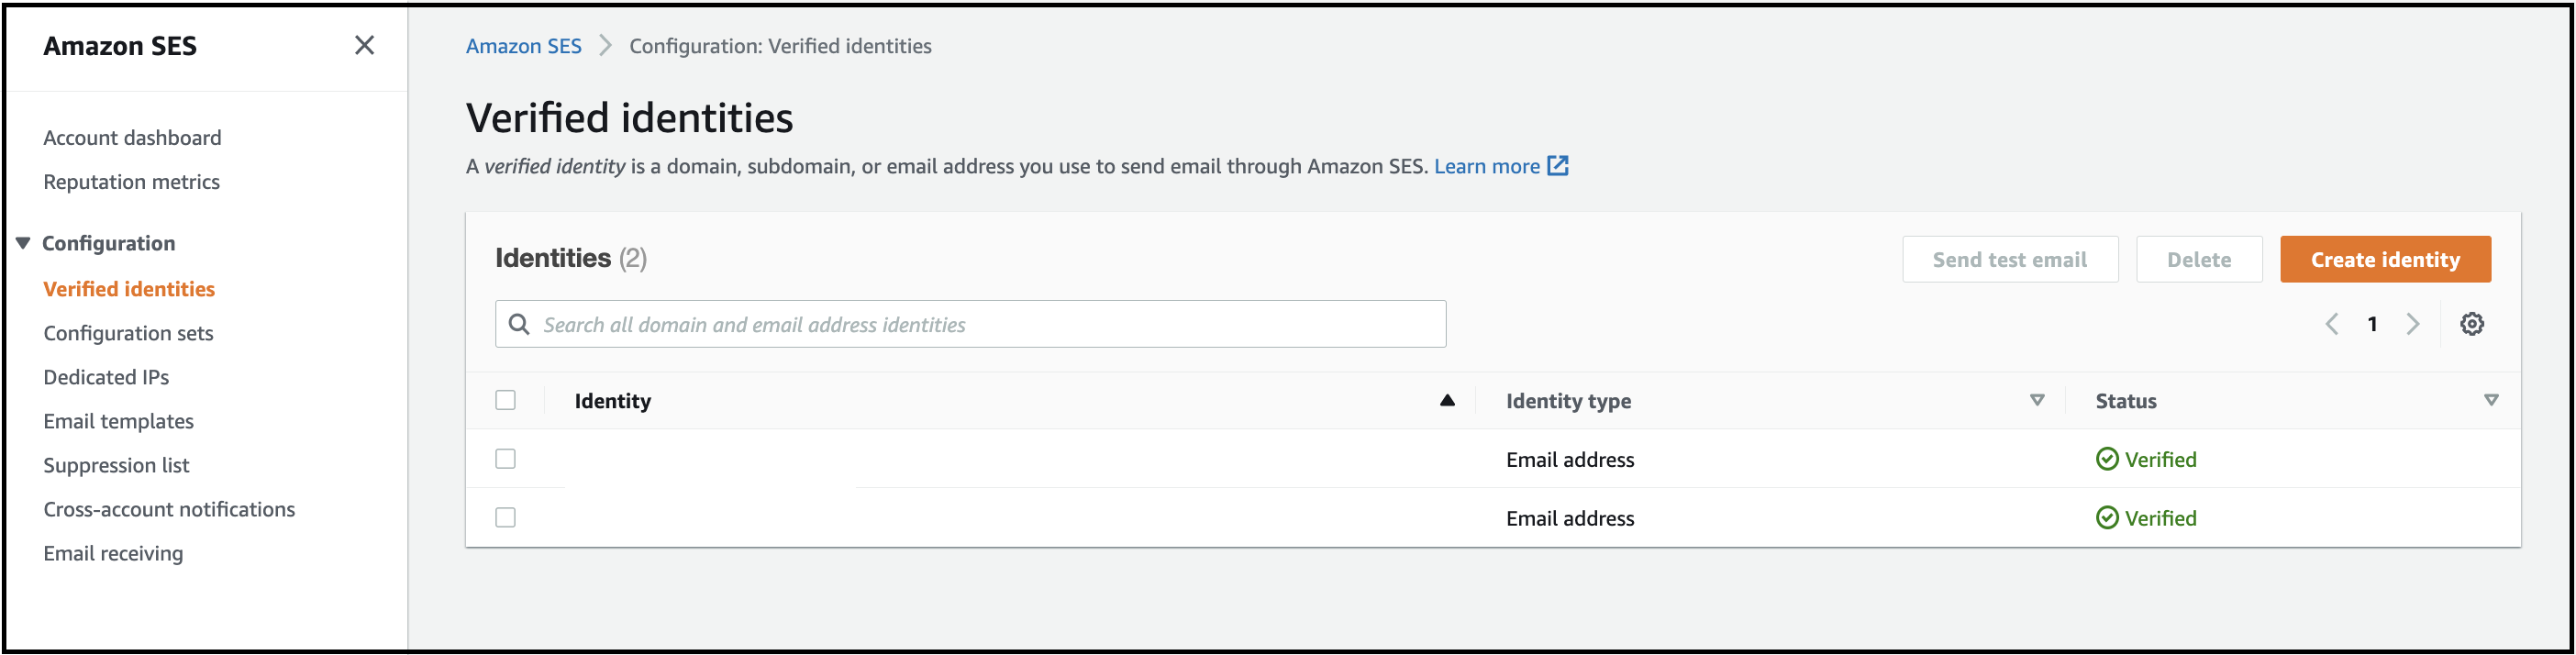Sort by Identity type column arrow
Viewport: 2576px width, 655px height.
point(2036,400)
